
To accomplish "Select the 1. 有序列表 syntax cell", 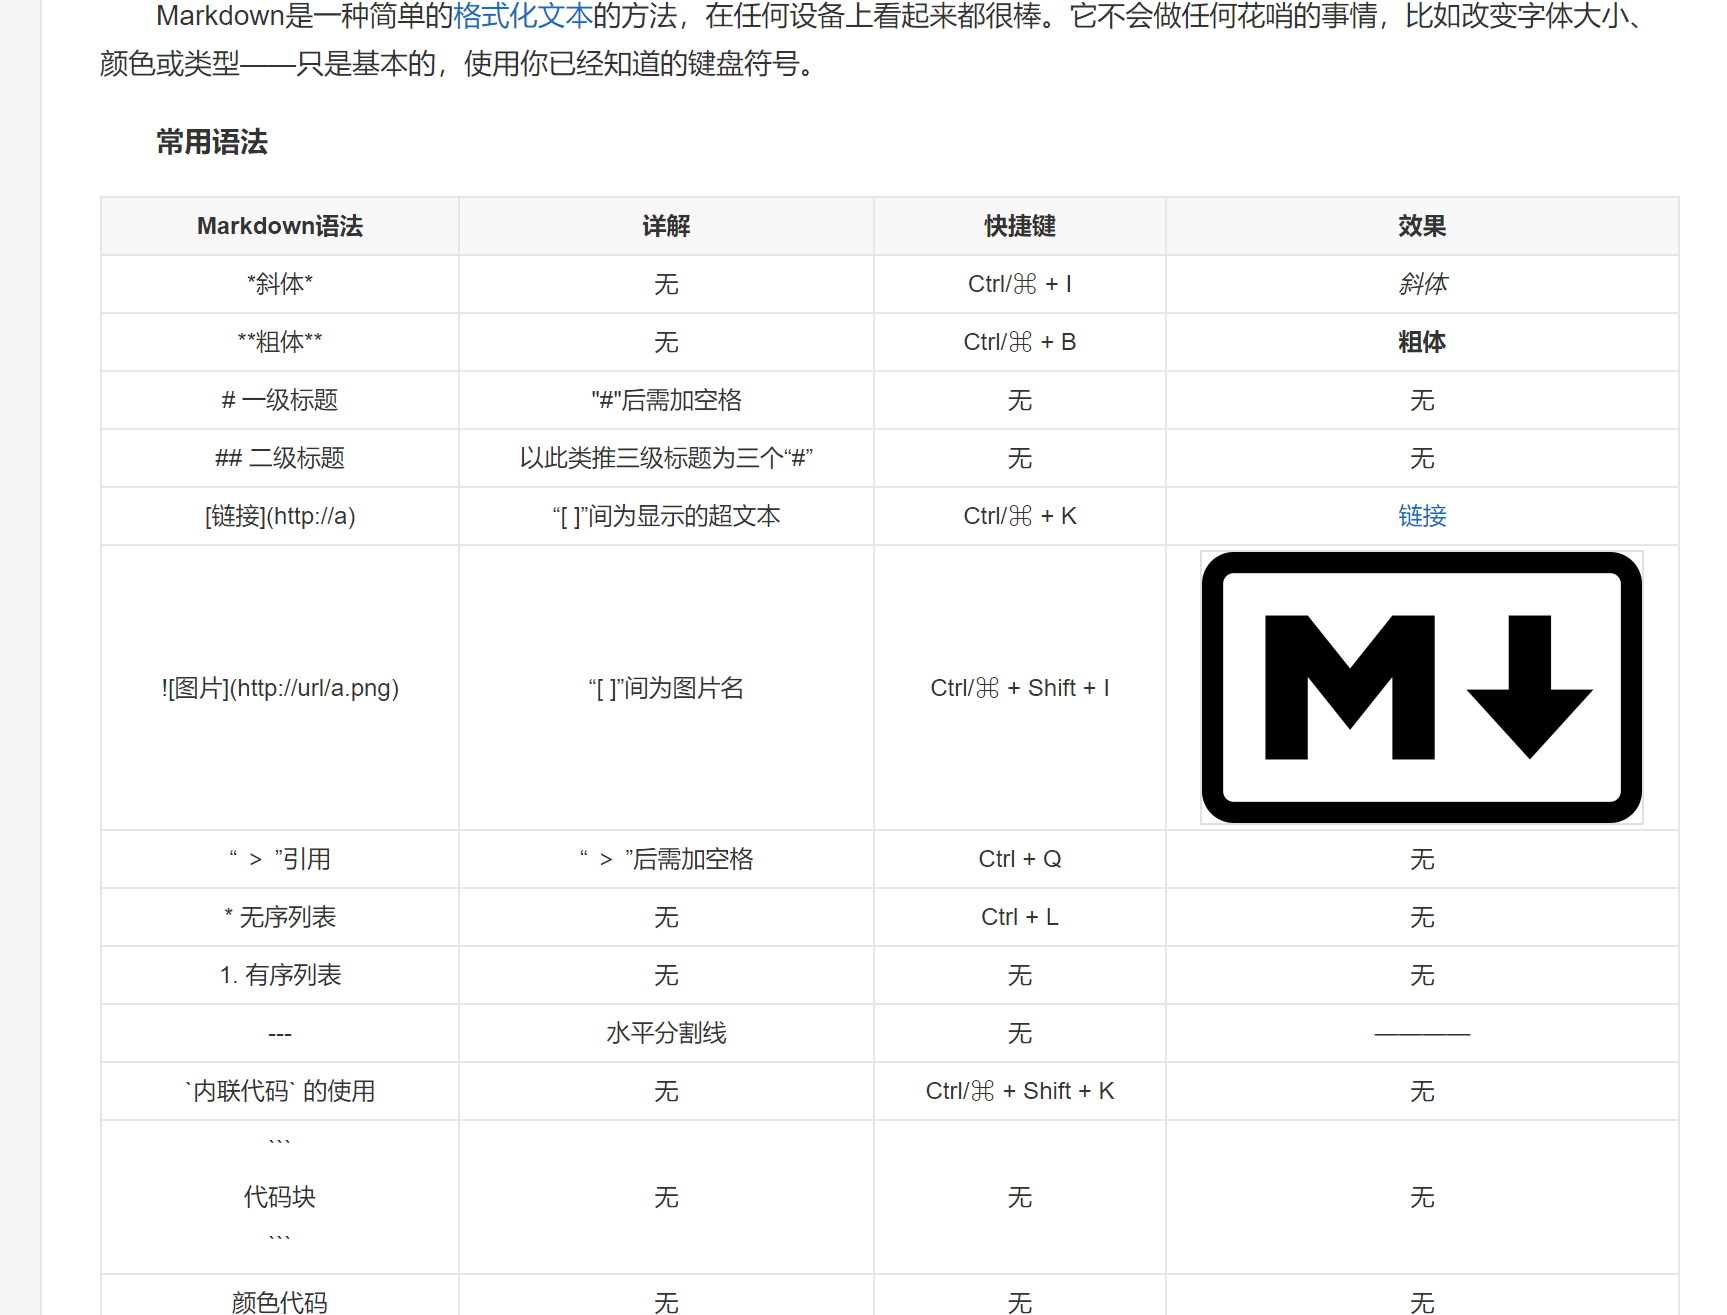I will point(280,975).
